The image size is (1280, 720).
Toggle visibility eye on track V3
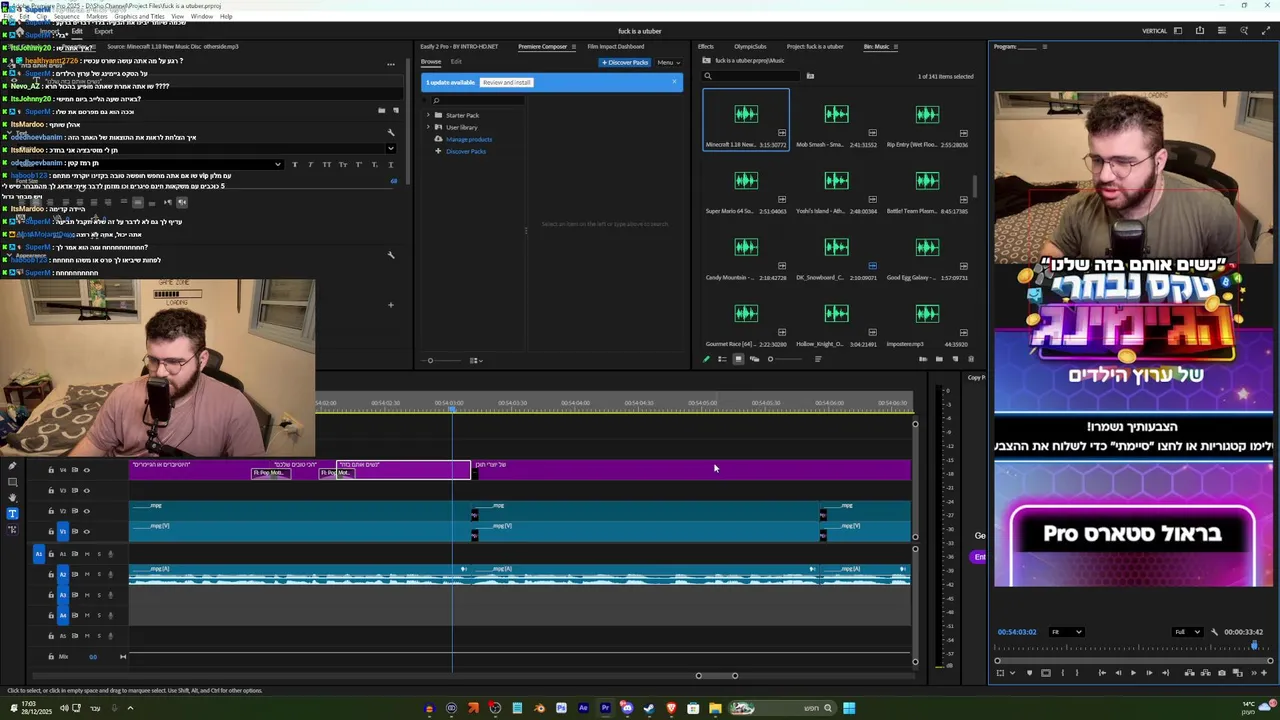tap(87, 490)
